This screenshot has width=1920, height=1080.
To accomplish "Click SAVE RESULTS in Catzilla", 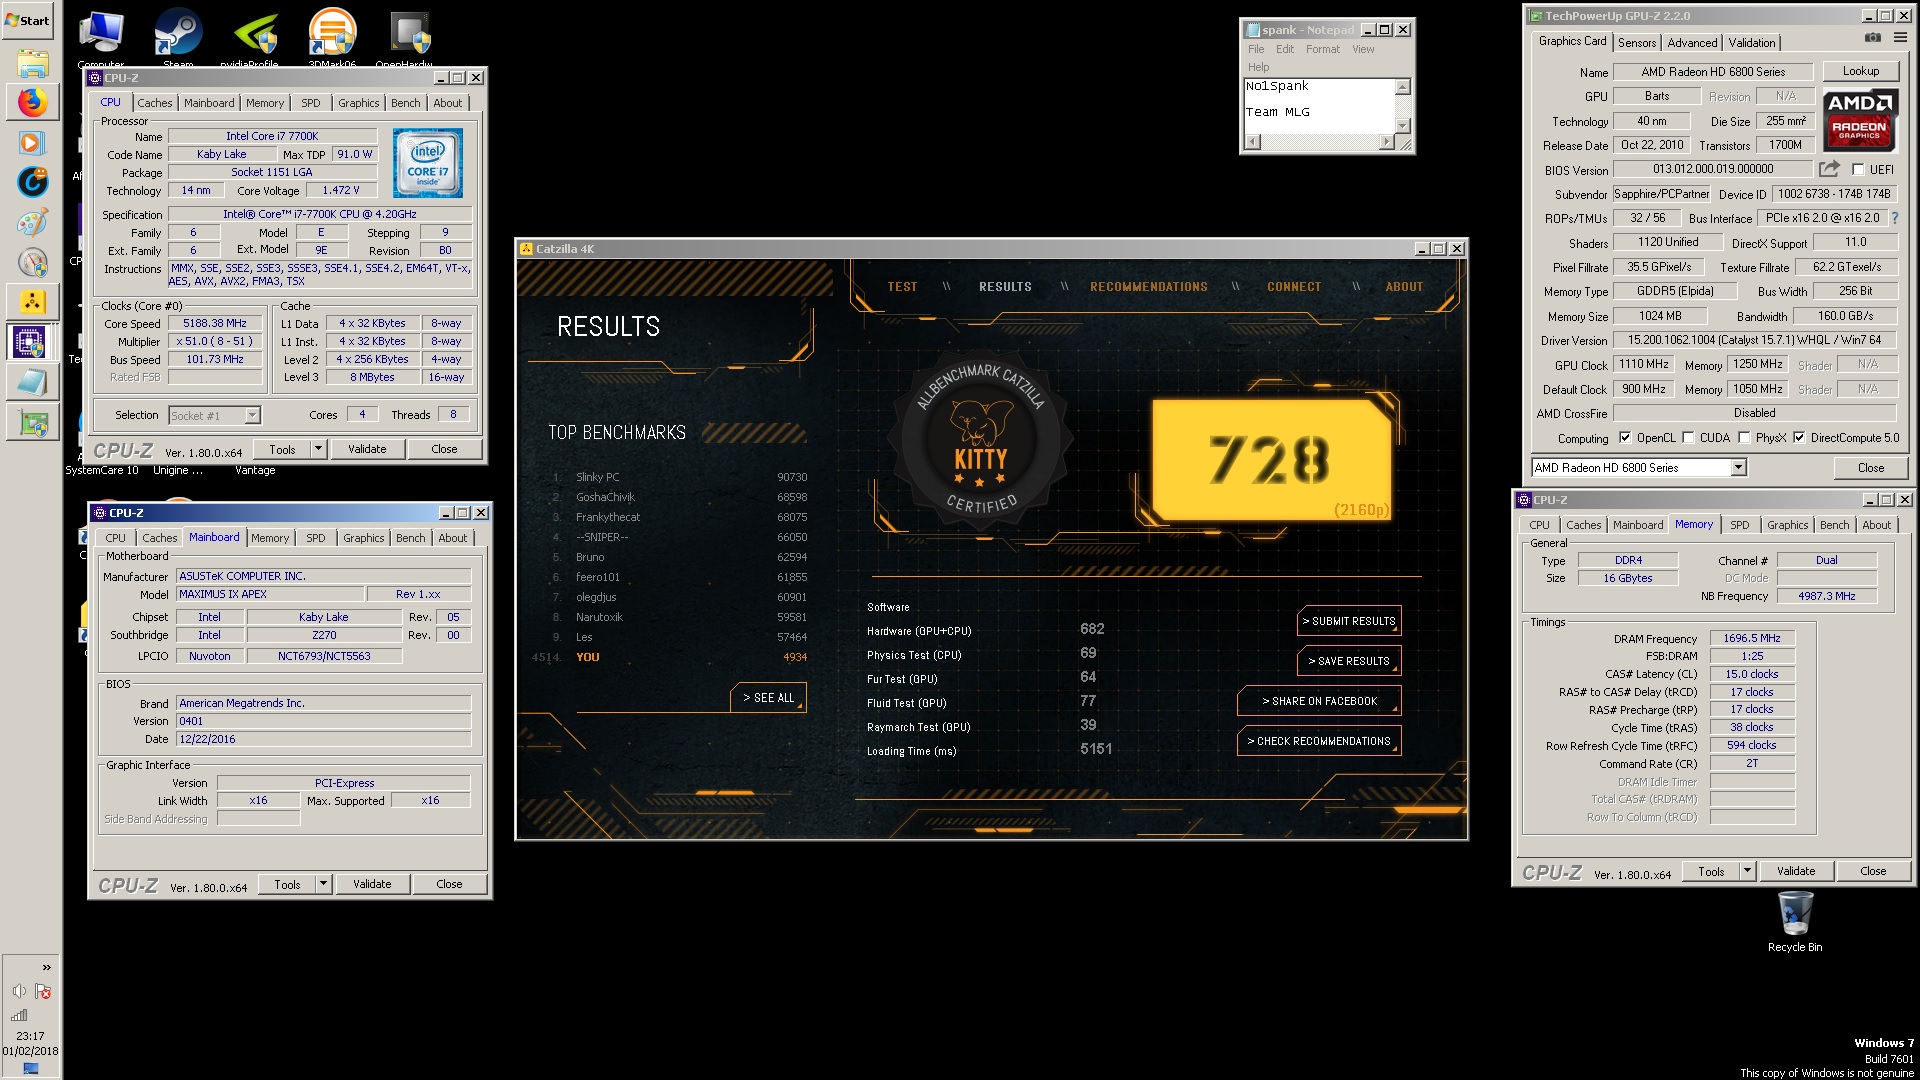I will (1349, 661).
